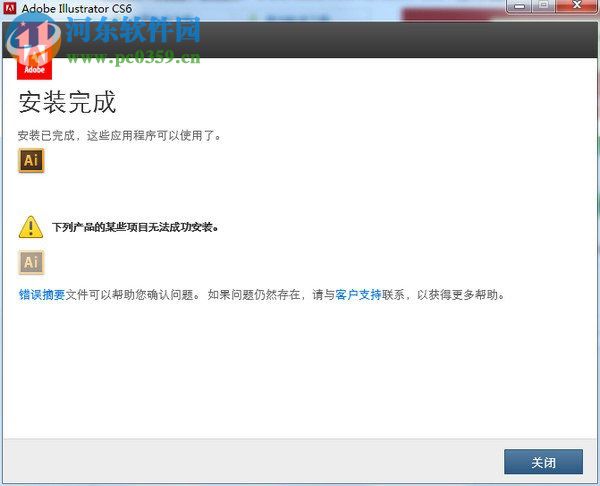Open the 错误摘要 link

pyautogui.click(x=42, y=295)
